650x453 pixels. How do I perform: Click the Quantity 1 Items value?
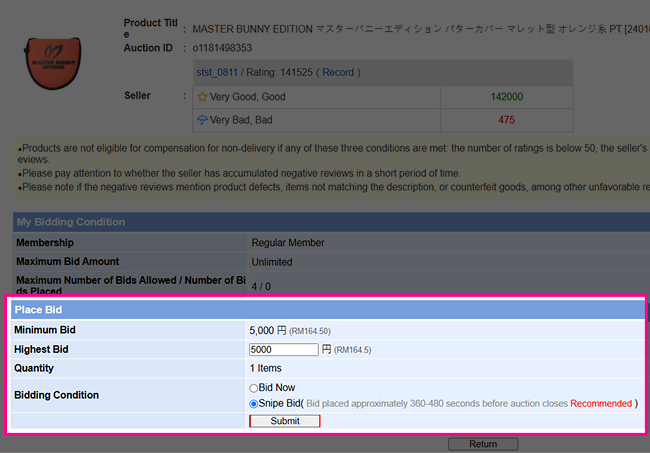click(x=265, y=368)
